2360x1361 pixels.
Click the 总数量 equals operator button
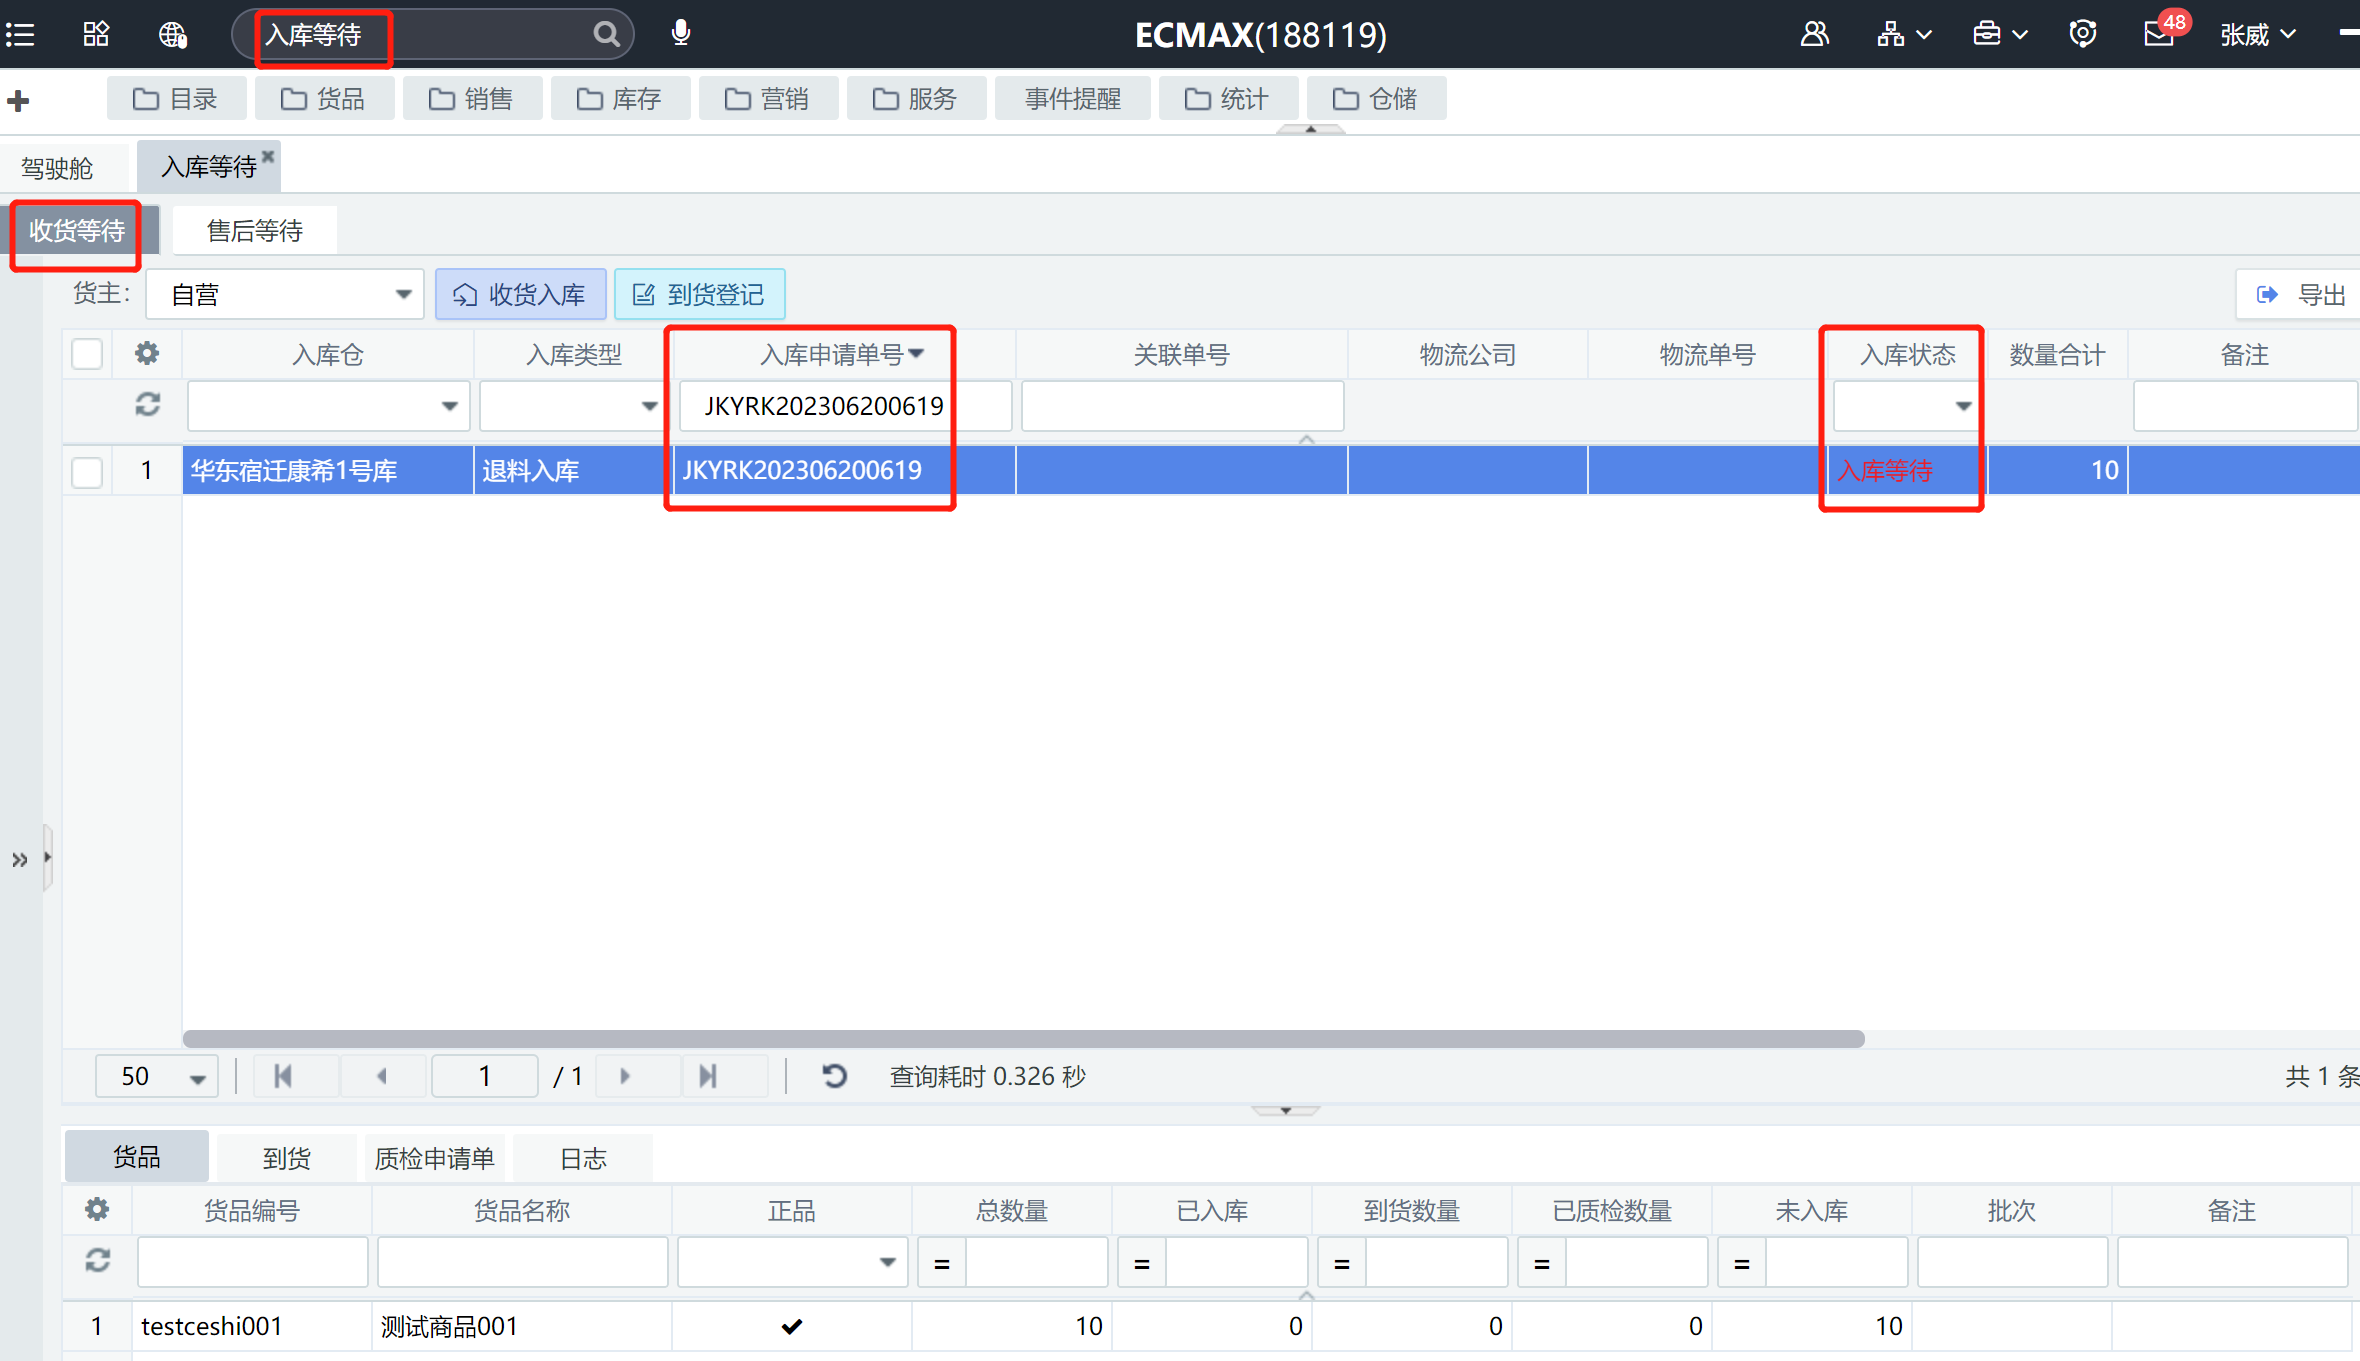point(942,1263)
